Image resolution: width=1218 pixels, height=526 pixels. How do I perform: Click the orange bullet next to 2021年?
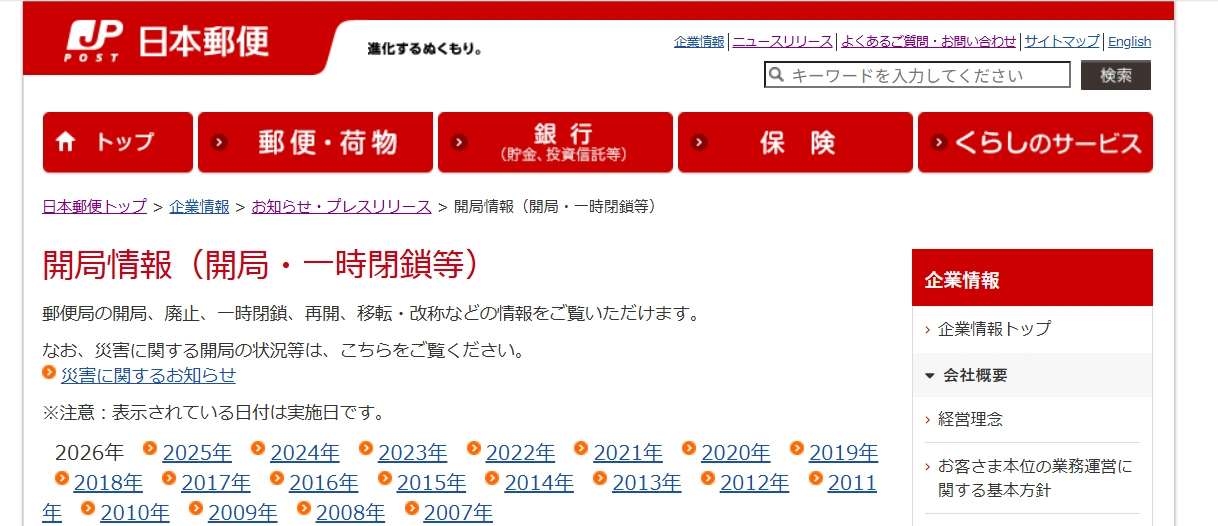(581, 448)
